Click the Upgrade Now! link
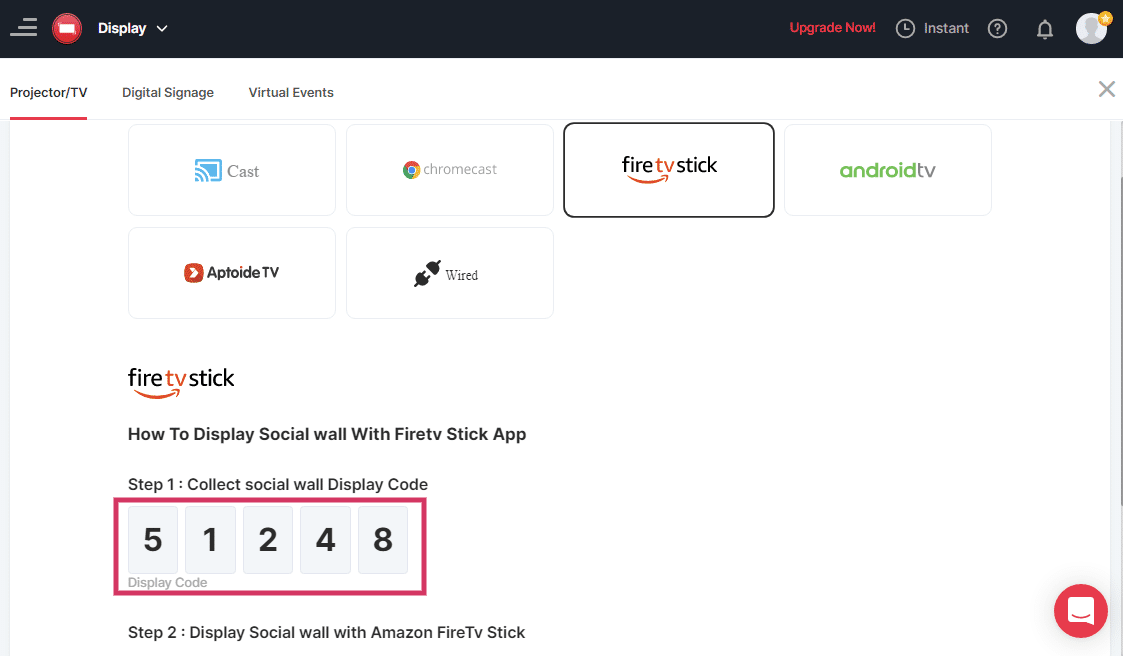This screenshot has width=1123, height=656. pyautogui.click(x=832, y=28)
